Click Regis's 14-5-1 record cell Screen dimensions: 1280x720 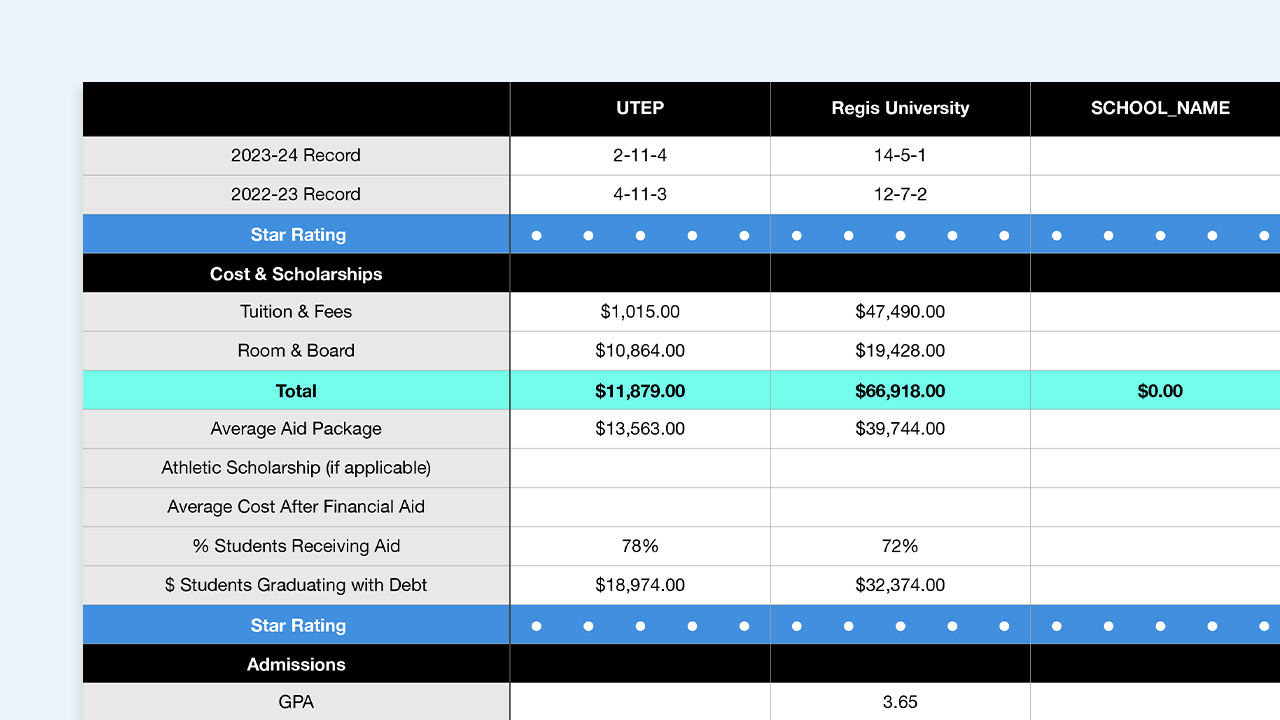[900, 155]
